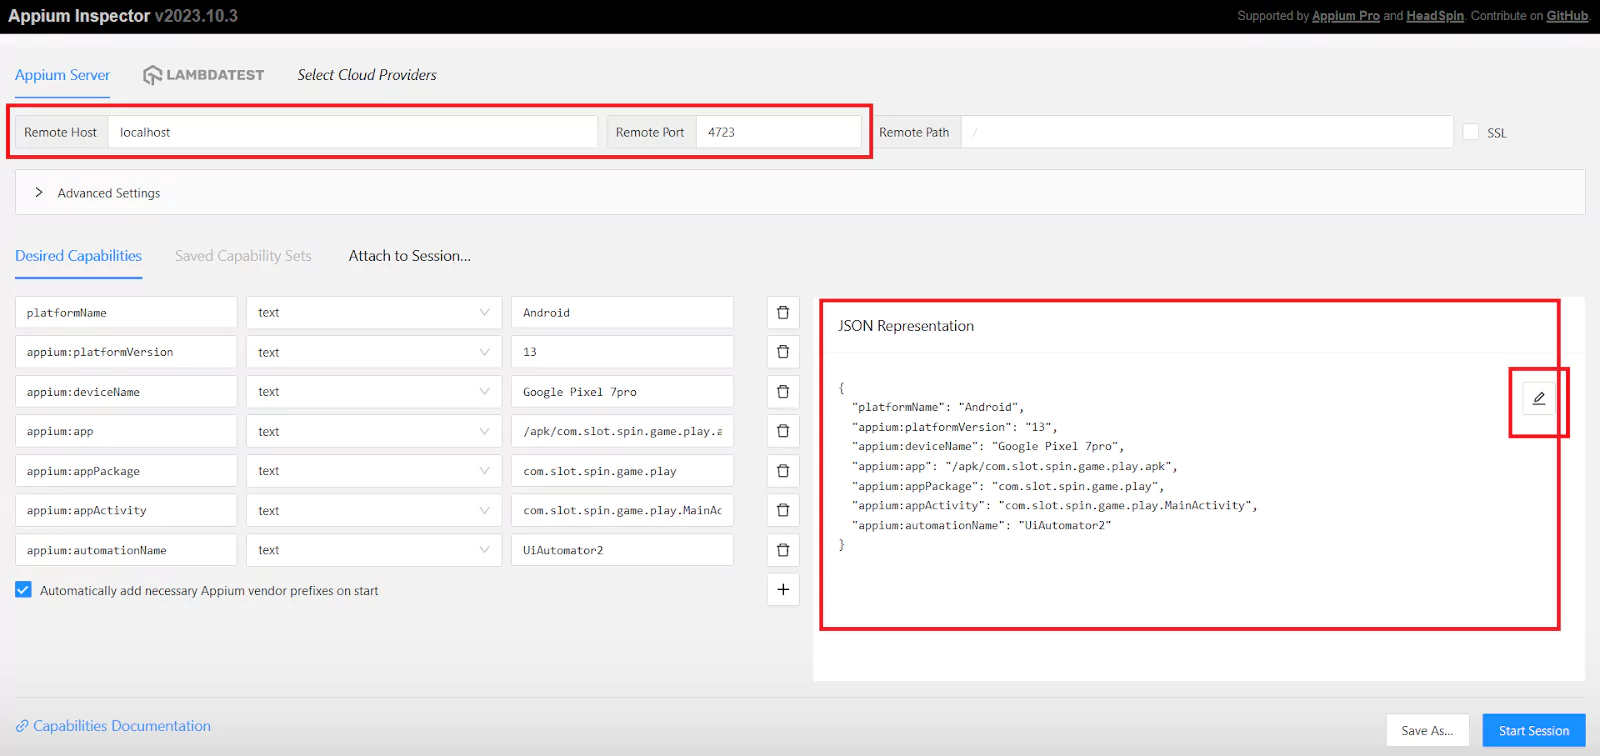Edit the Google Pixel 7pro value field

(622, 391)
